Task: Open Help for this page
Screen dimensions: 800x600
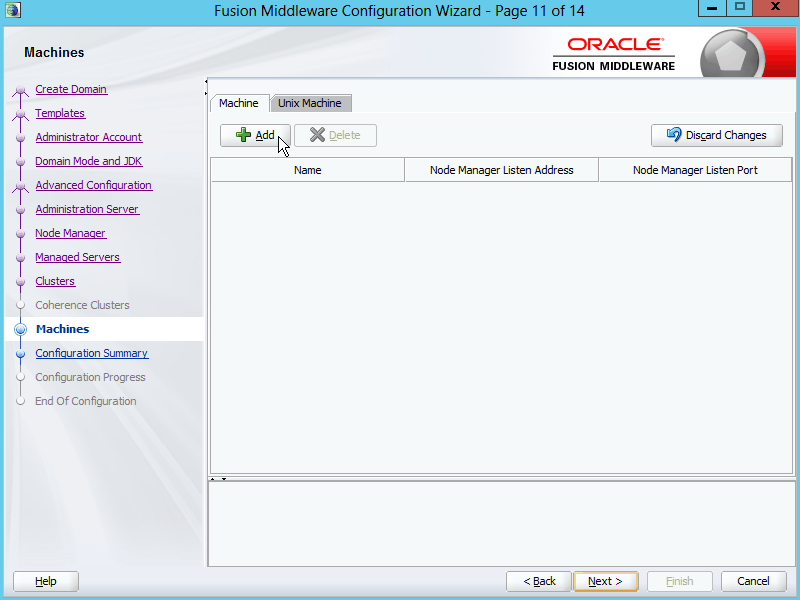Action: tap(46, 581)
